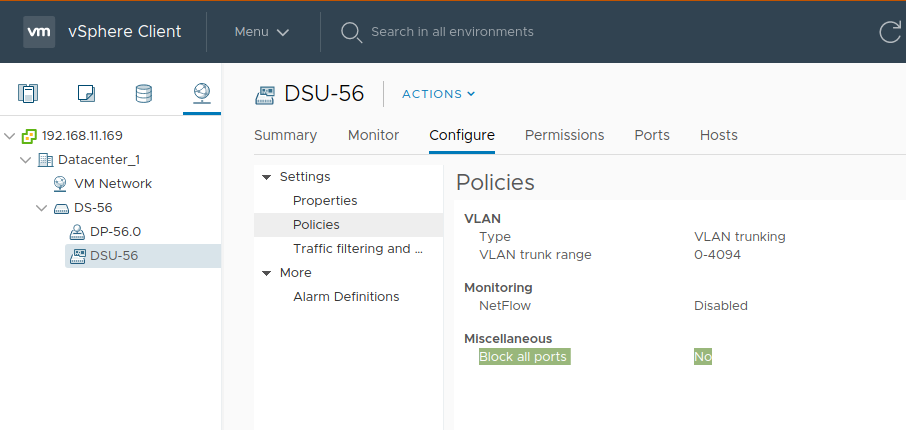Select the Configure tab
The image size is (906, 430).
pos(462,135)
